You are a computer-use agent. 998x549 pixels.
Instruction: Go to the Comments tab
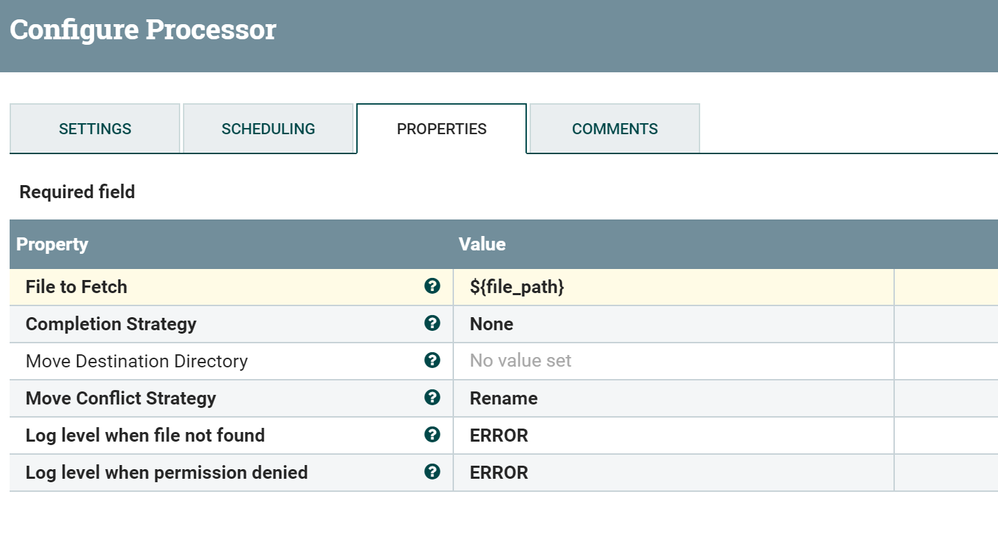(614, 129)
